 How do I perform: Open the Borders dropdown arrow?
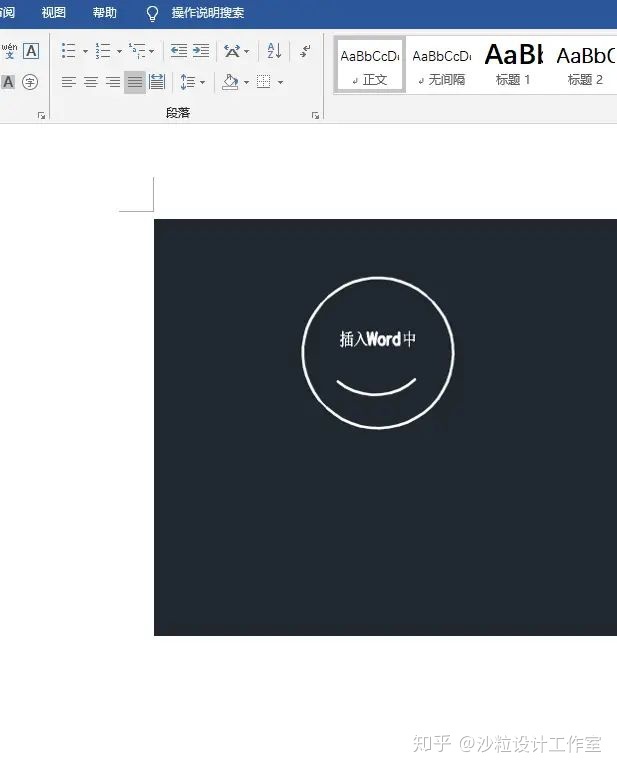280,82
